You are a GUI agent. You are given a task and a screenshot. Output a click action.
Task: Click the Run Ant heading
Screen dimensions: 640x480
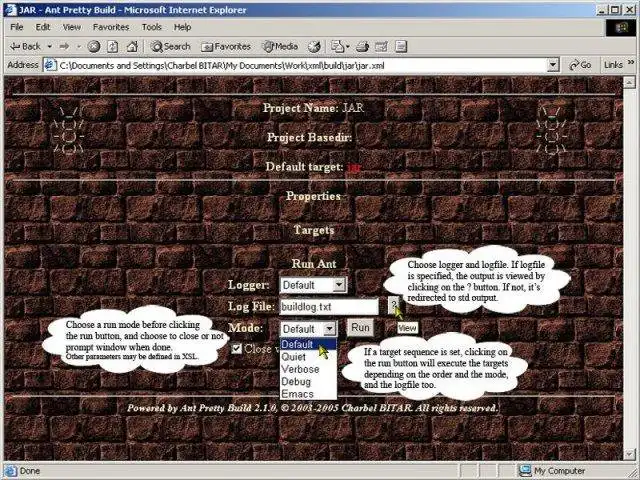[x=314, y=264]
